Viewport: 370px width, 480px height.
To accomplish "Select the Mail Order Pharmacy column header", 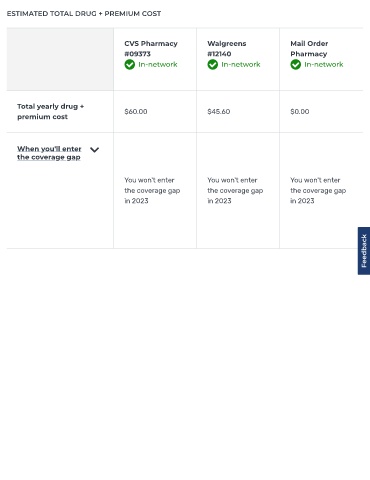I will point(309,49).
